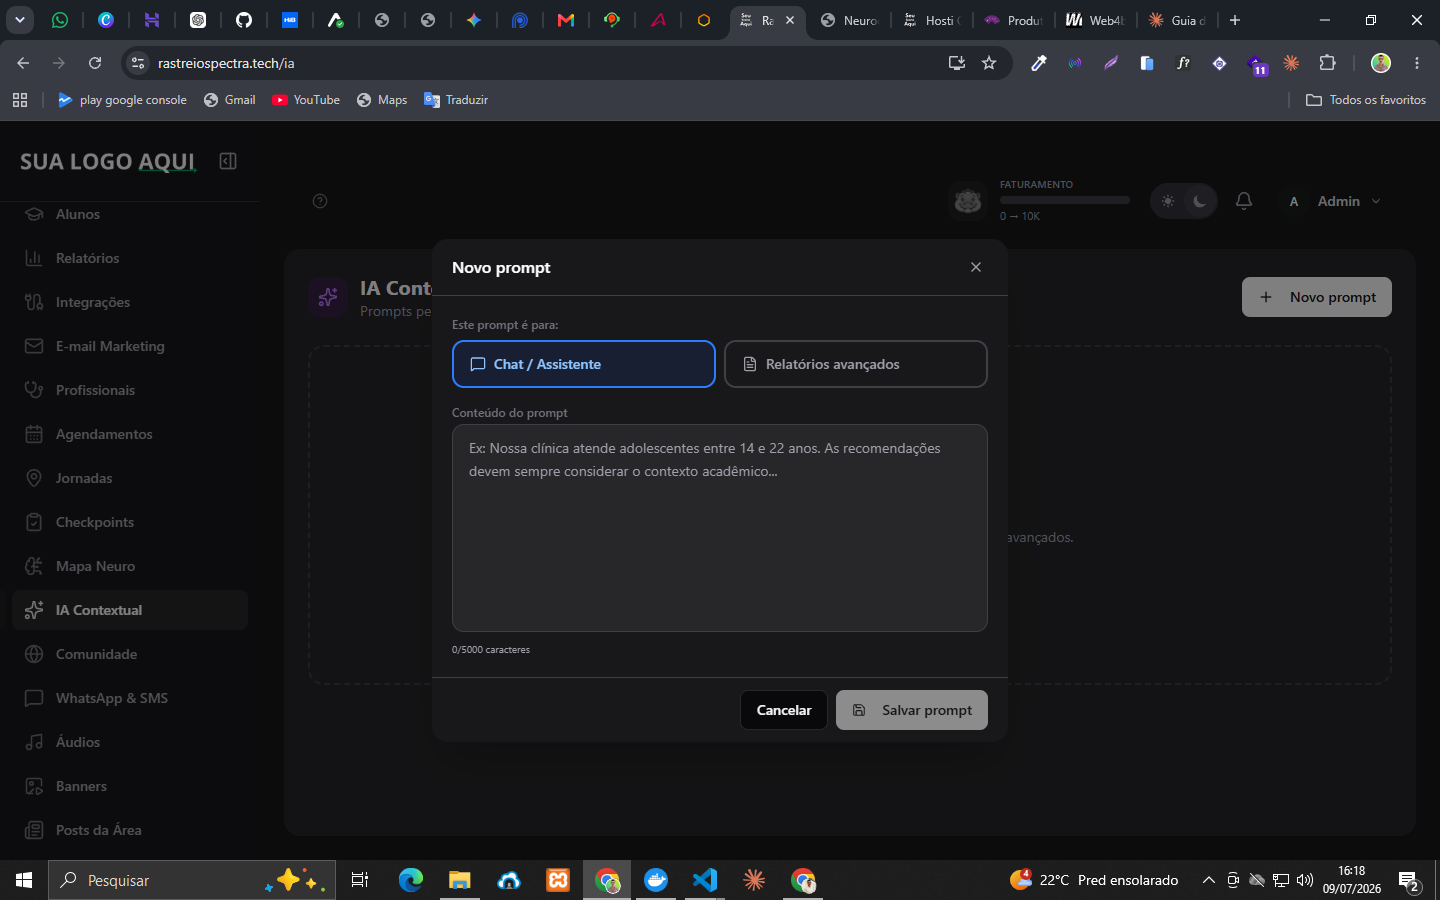
Task: Click the WhatsApp & SMS chat icon
Action: tap(34, 698)
